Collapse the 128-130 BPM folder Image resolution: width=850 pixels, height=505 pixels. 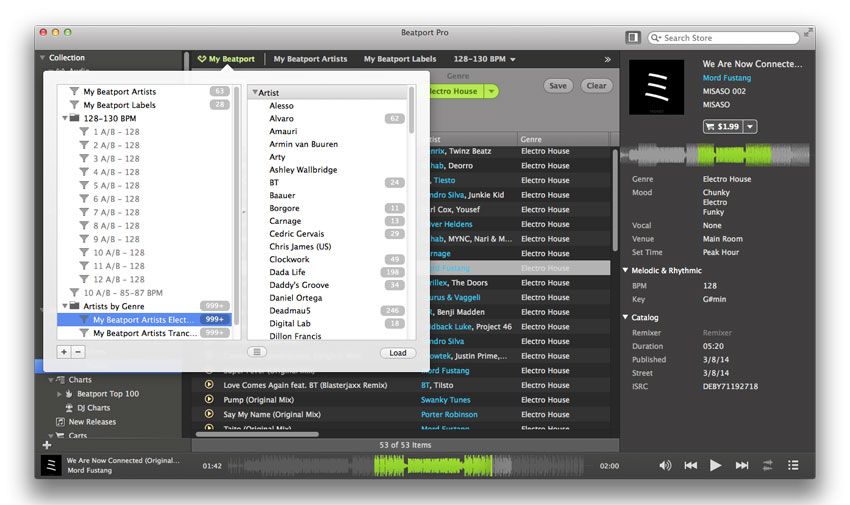coord(65,118)
